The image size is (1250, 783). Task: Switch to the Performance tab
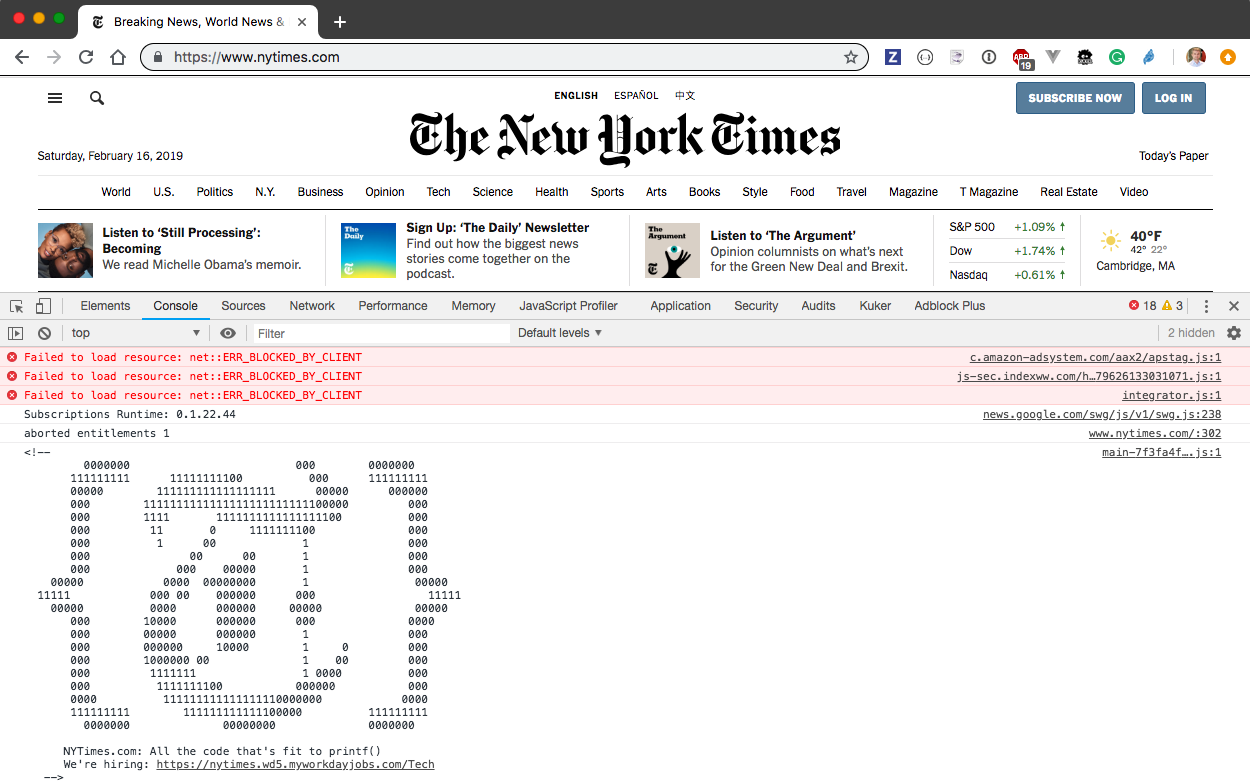(x=393, y=306)
